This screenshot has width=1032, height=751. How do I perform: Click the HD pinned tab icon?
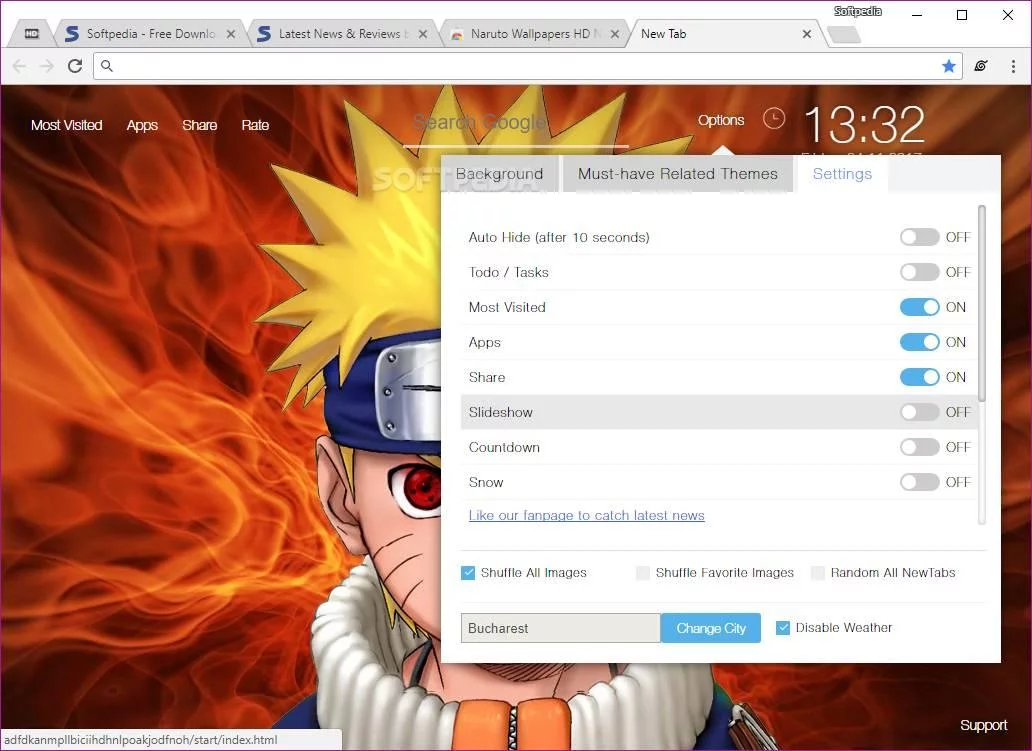pos(32,34)
